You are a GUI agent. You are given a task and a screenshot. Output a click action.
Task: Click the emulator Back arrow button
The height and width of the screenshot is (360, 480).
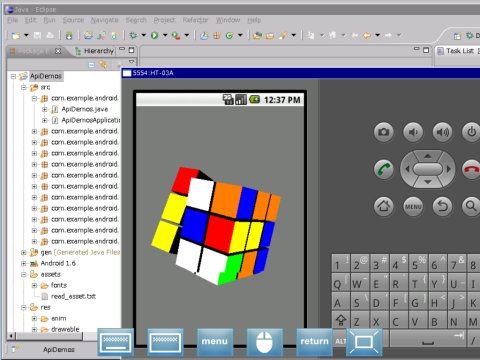(x=442, y=206)
